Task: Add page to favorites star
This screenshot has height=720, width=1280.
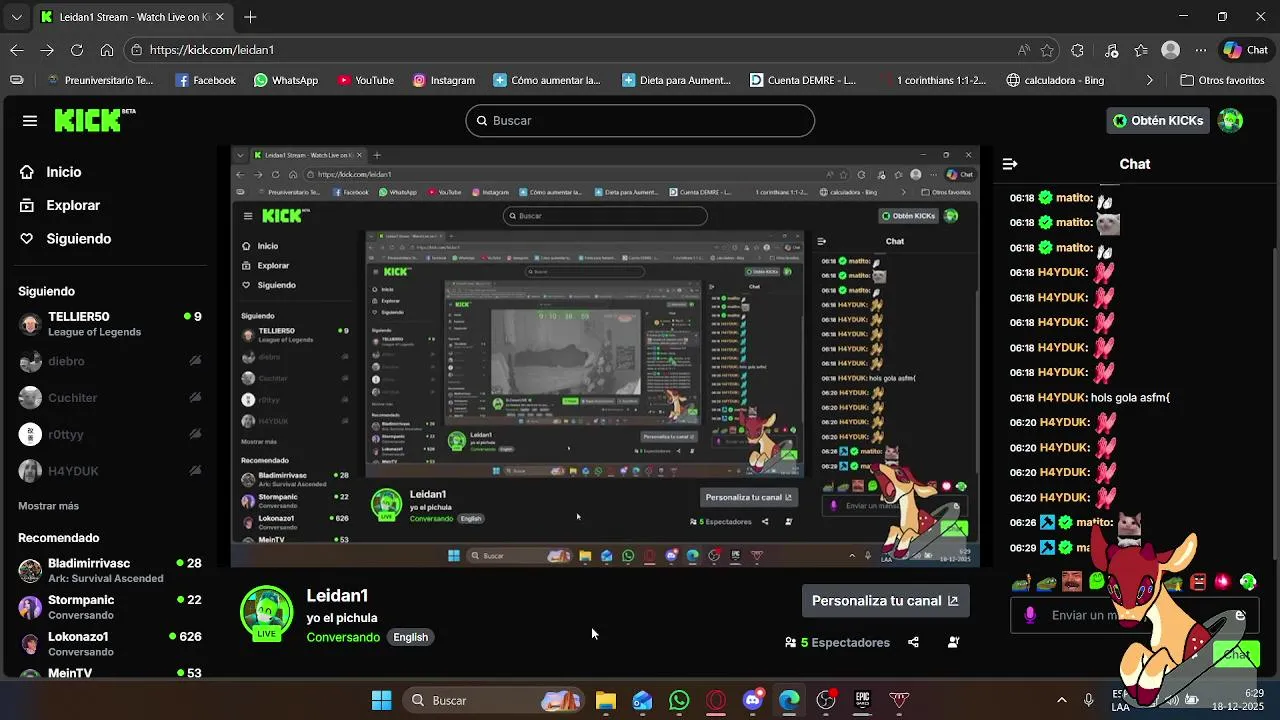Action: point(1047,50)
